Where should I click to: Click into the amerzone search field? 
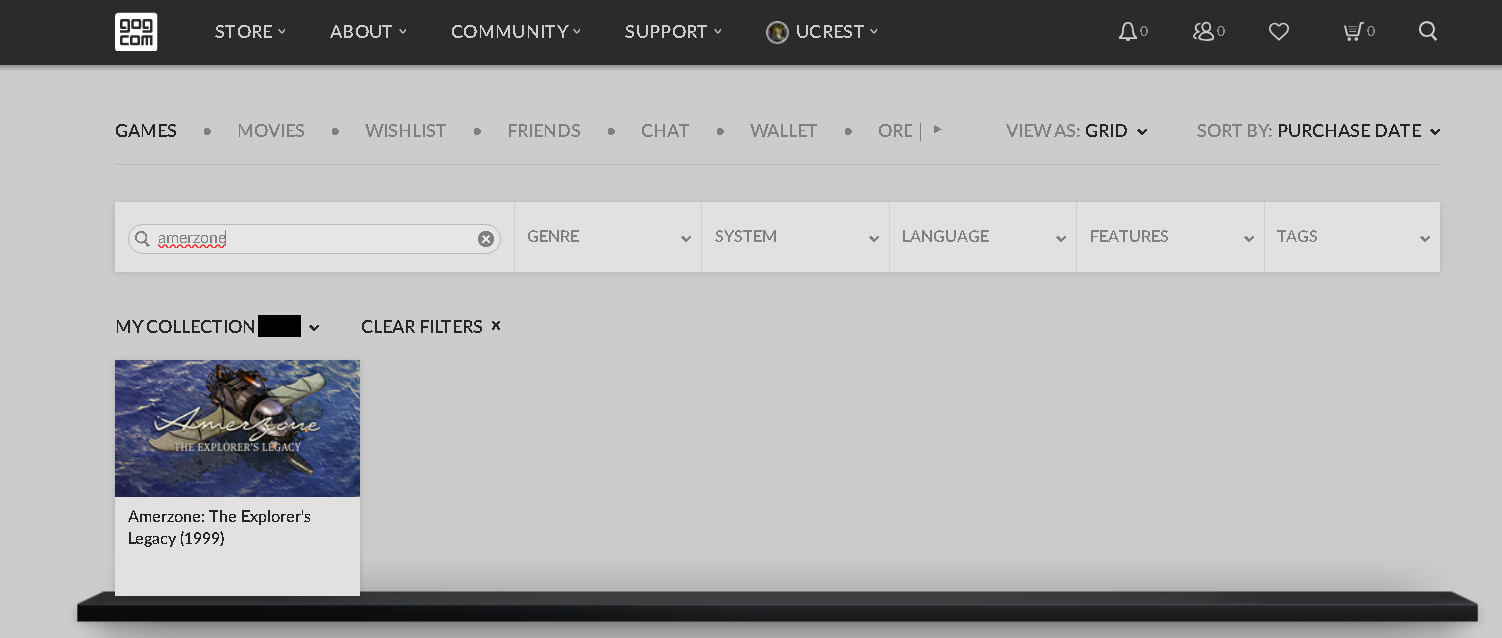[x=314, y=239]
